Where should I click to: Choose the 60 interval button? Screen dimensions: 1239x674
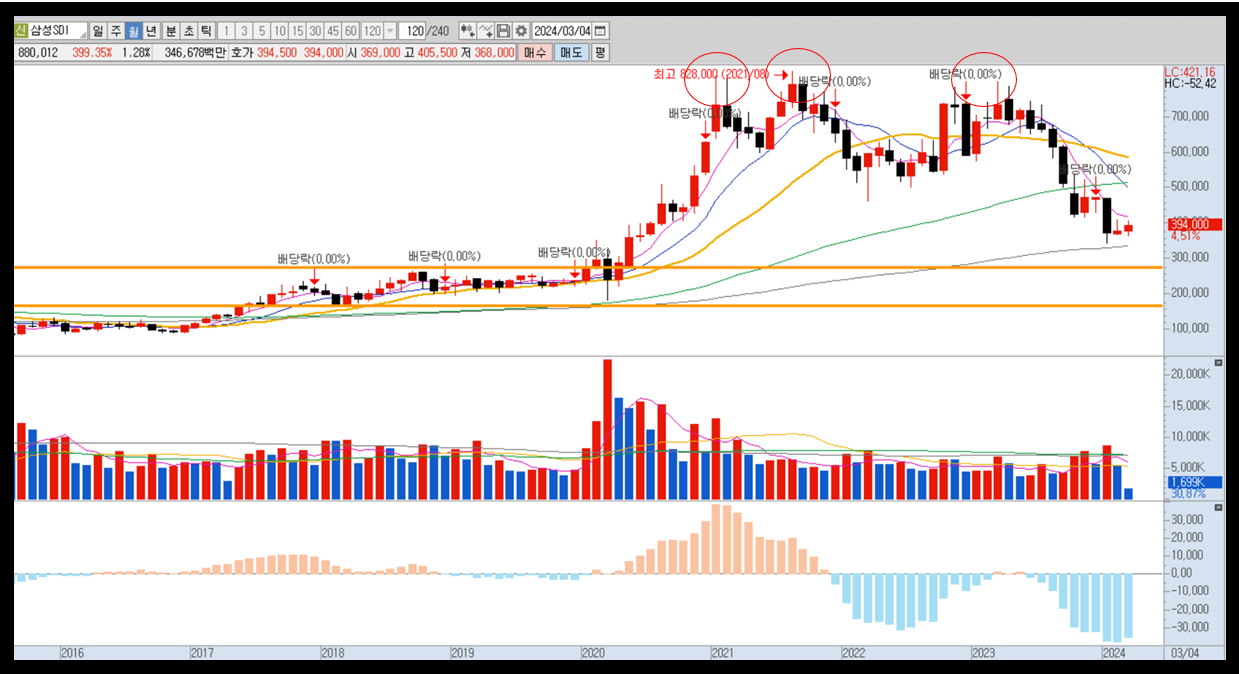pos(351,31)
